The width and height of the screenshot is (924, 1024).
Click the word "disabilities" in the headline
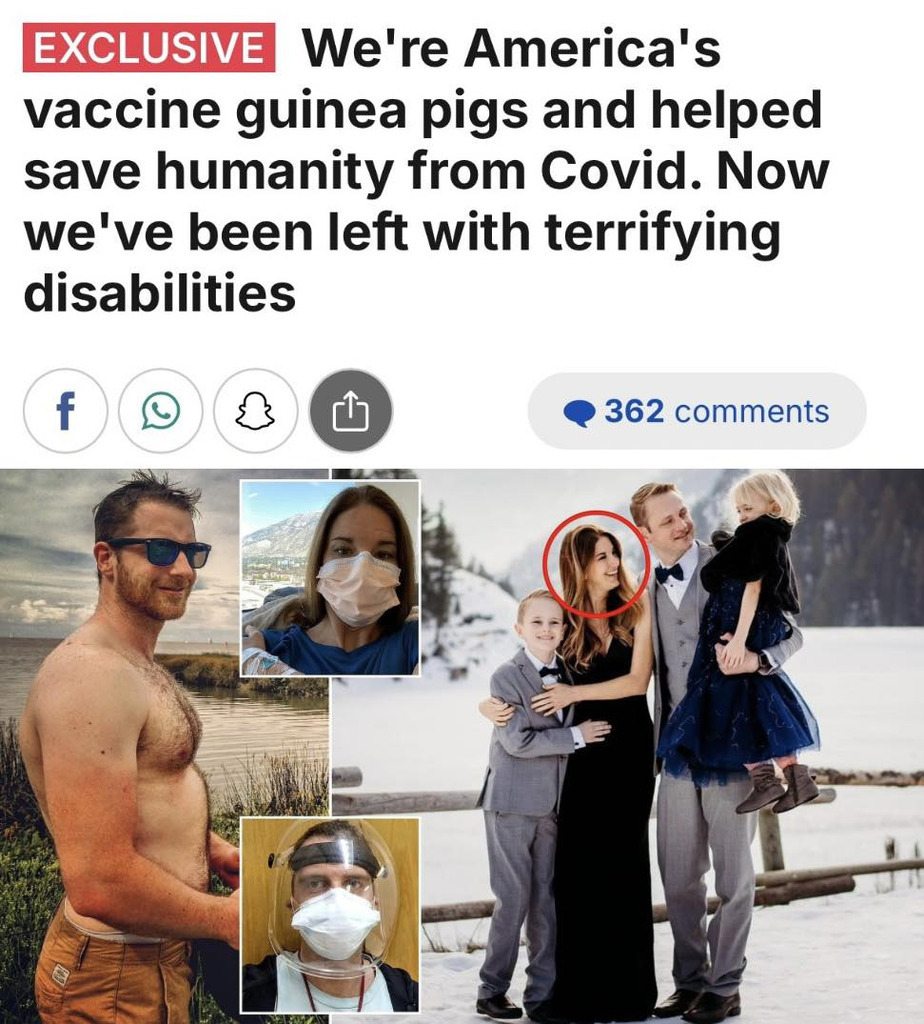coord(160,292)
